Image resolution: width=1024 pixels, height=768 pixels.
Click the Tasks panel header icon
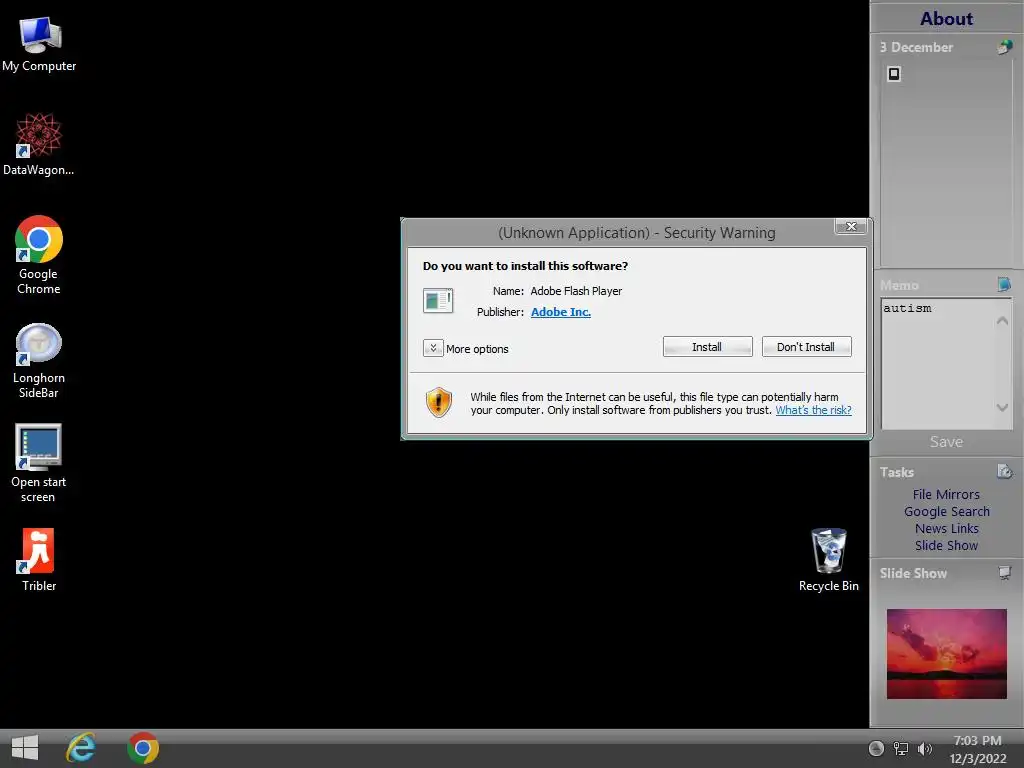[1004, 471]
